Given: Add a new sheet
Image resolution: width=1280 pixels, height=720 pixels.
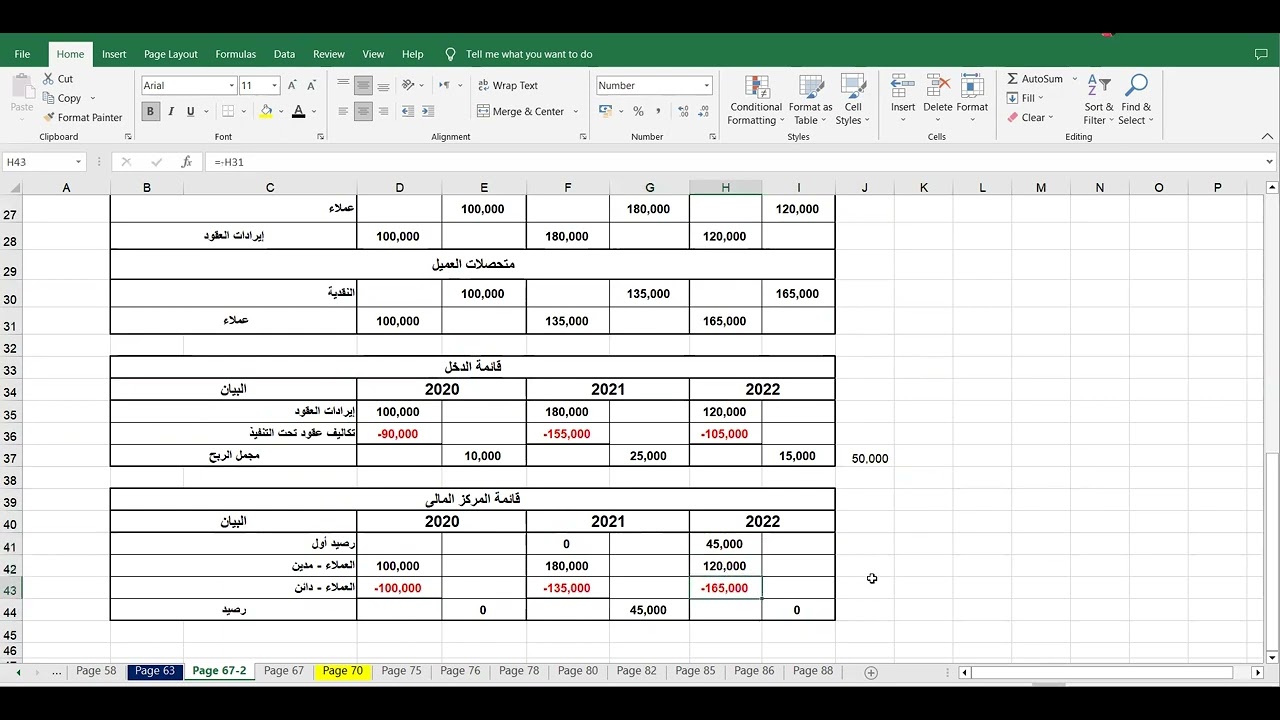Looking at the screenshot, I should pyautogui.click(x=871, y=672).
